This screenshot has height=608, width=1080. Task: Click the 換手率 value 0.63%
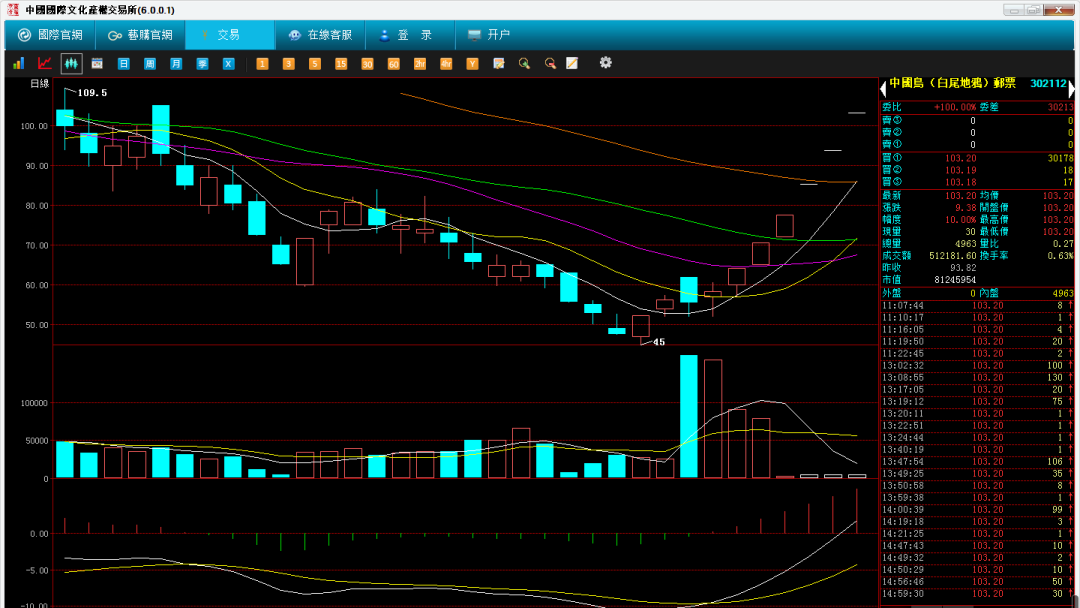(1060, 255)
